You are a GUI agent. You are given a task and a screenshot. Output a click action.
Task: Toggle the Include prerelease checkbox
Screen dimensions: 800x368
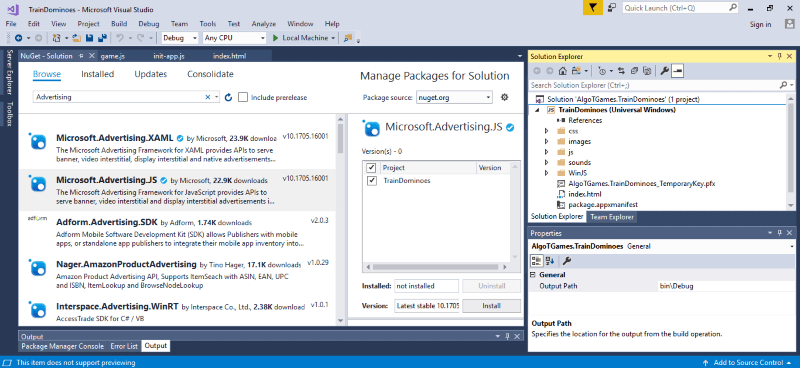point(243,97)
